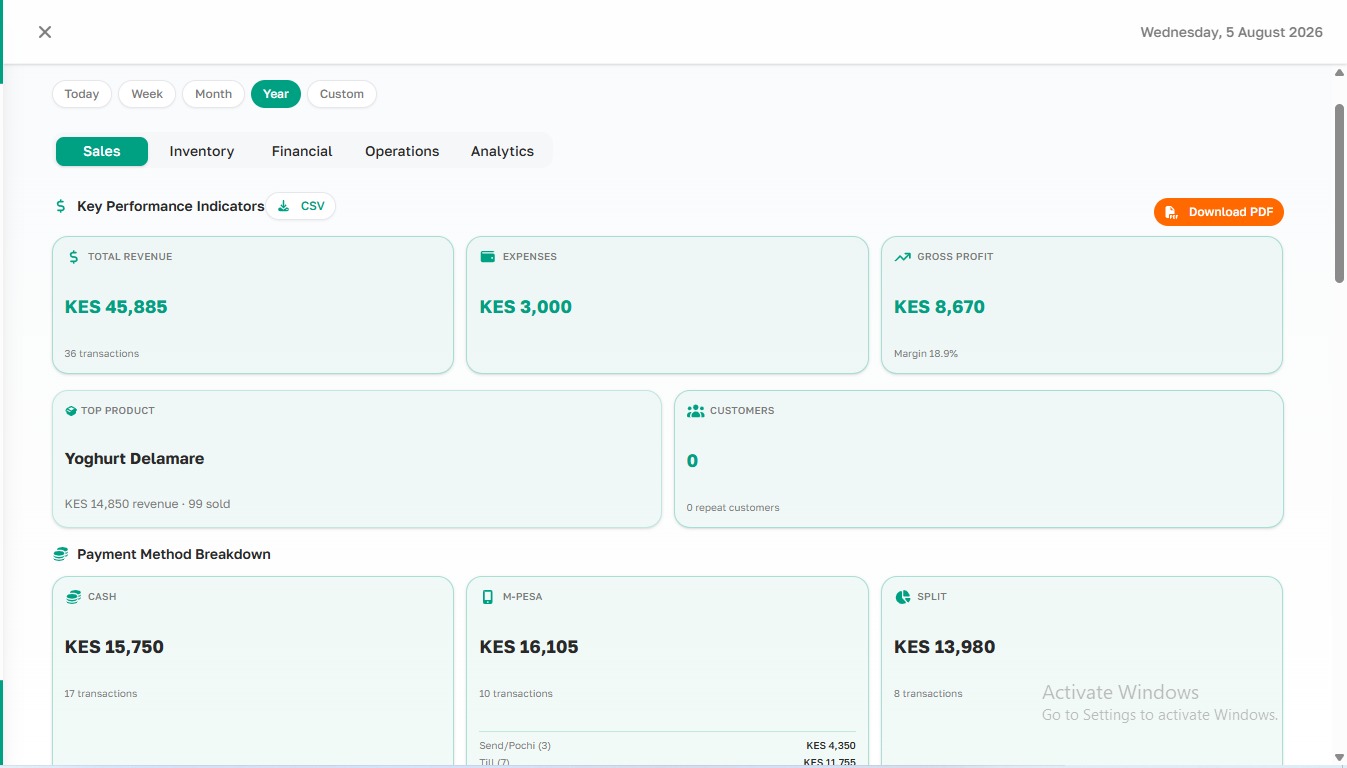
Task: Click the Download PDF button
Action: click(1219, 212)
